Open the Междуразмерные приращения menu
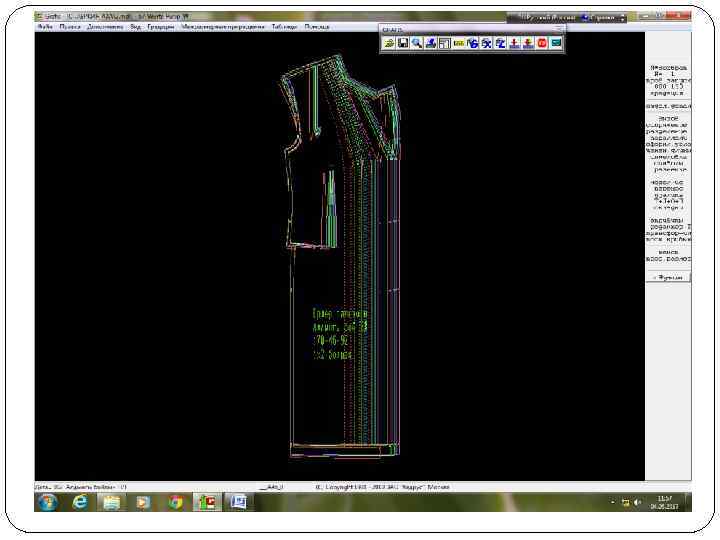The image size is (720, 540). (223, 27)
